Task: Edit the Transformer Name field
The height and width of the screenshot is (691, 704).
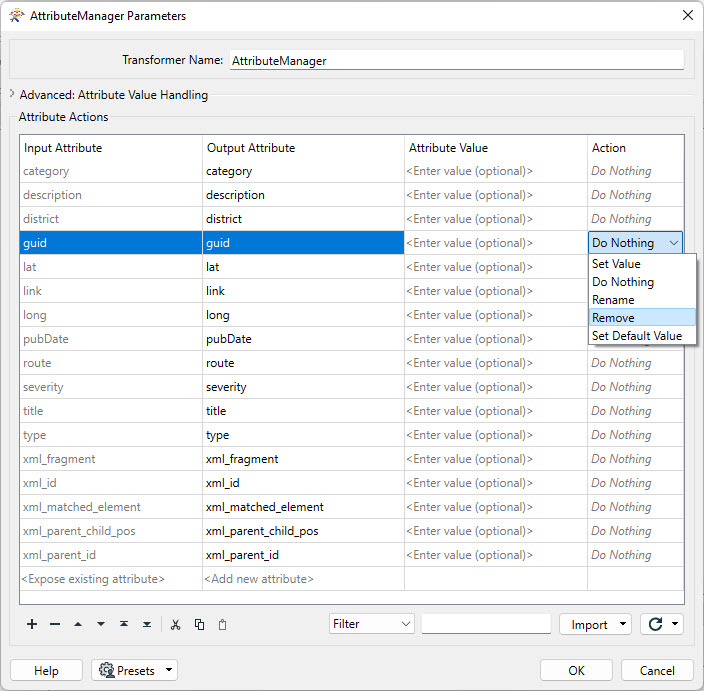Action: pos(457,60)
